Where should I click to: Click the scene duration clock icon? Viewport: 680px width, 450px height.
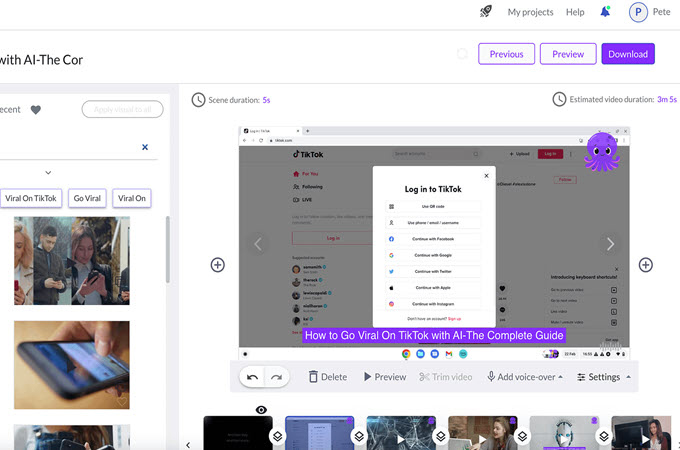[198, 100]
